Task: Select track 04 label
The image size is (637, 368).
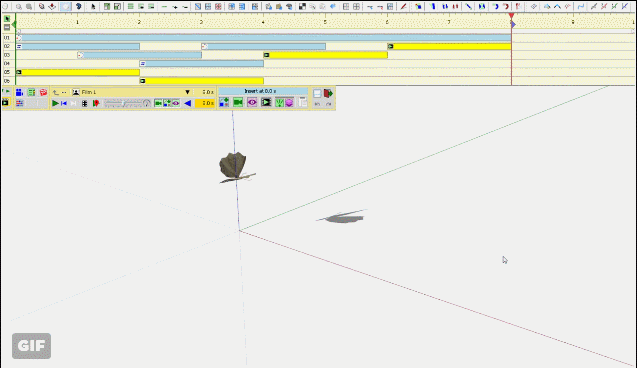Action: click(x=7, y=63)
